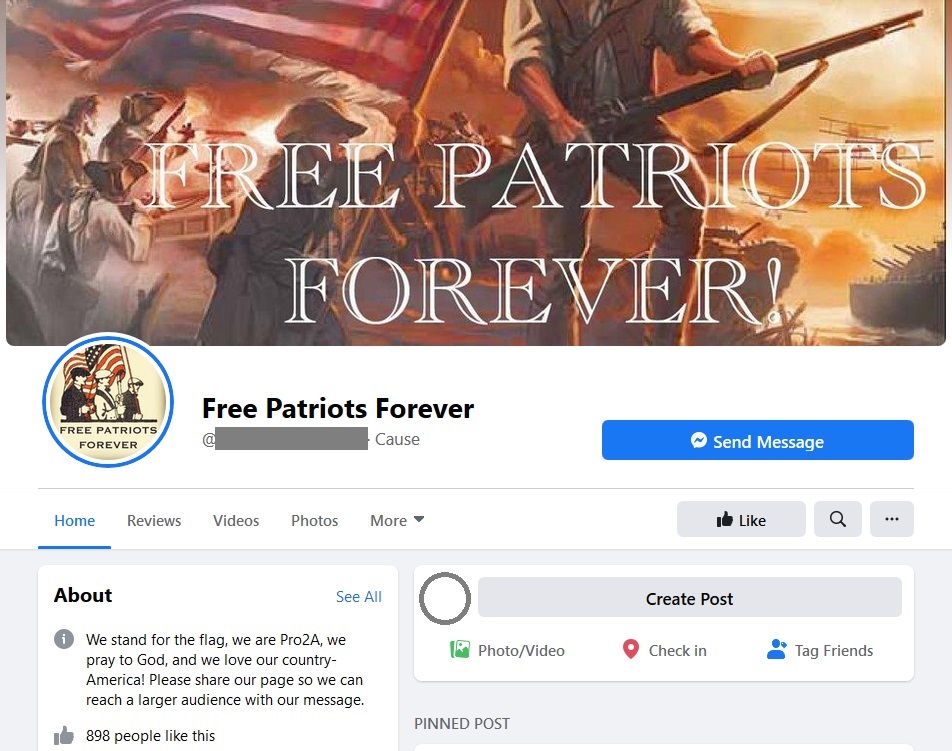Image resolution: width=952 pixels, height=751 pixels.
Task: Open the cover photo banner image
Action: [x=476, y=172]
